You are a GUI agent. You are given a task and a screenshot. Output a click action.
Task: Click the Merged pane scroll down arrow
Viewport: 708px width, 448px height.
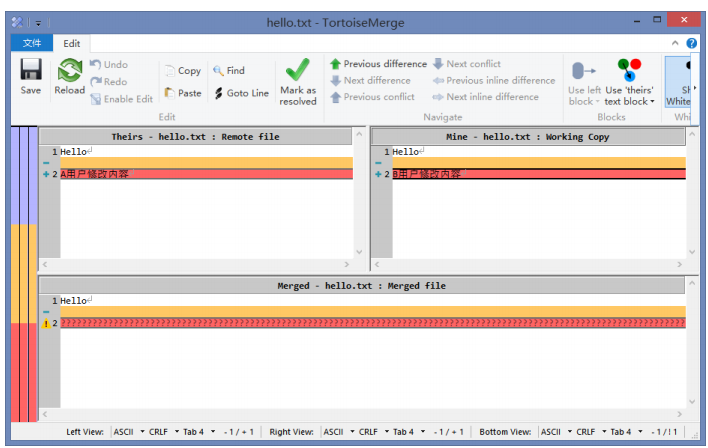pos(692,401)
